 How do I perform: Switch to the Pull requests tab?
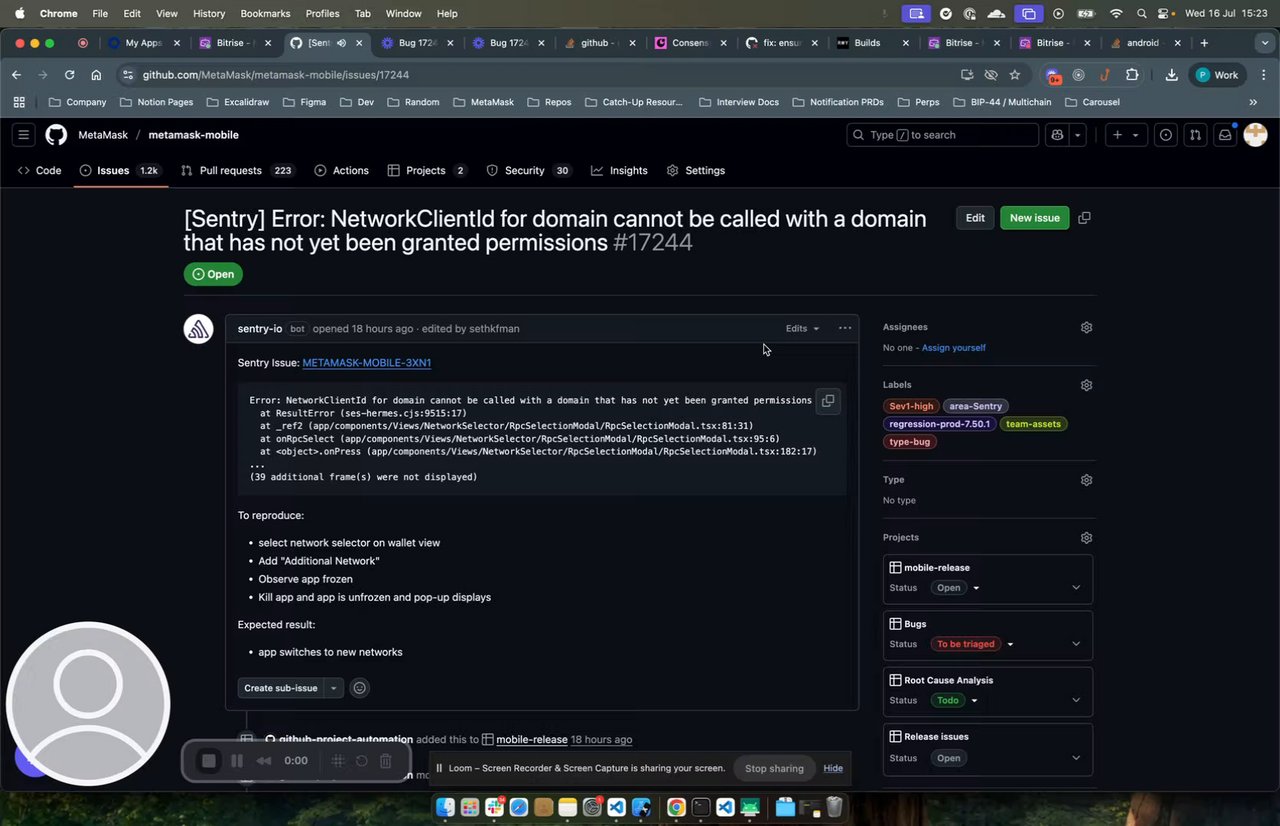(x=237, y=171)
